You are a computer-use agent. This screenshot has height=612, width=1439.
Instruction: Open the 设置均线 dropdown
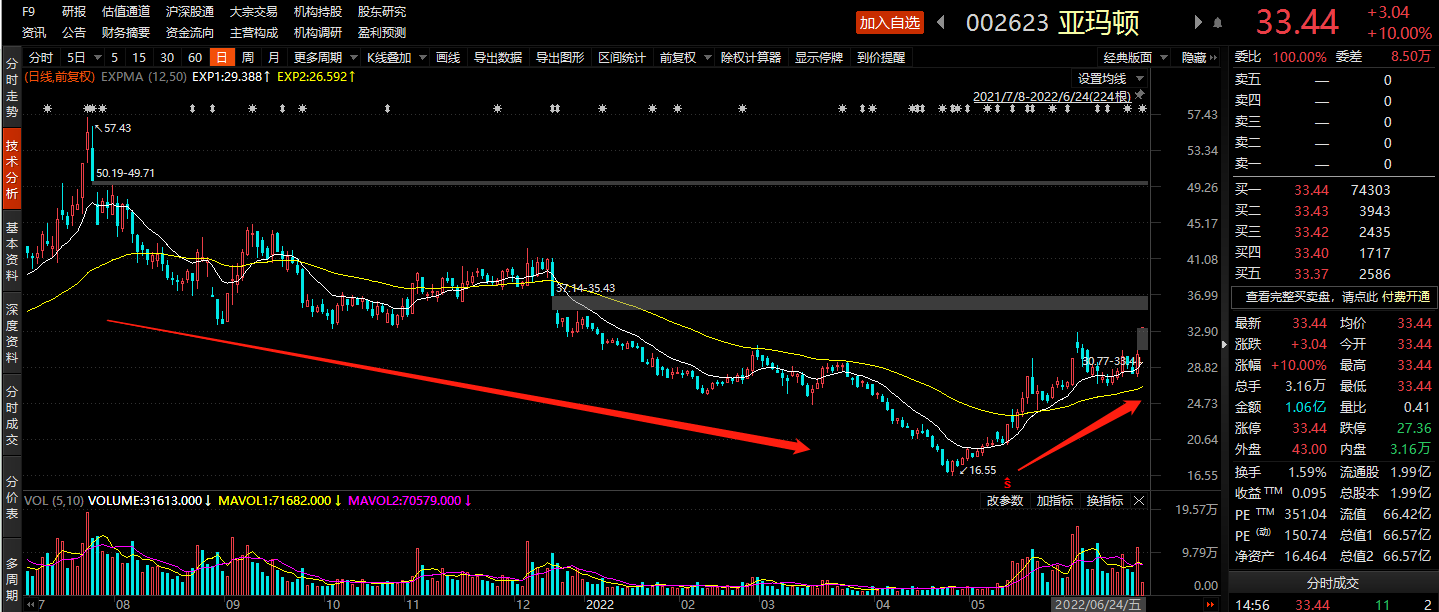(x=1108, y=78)
